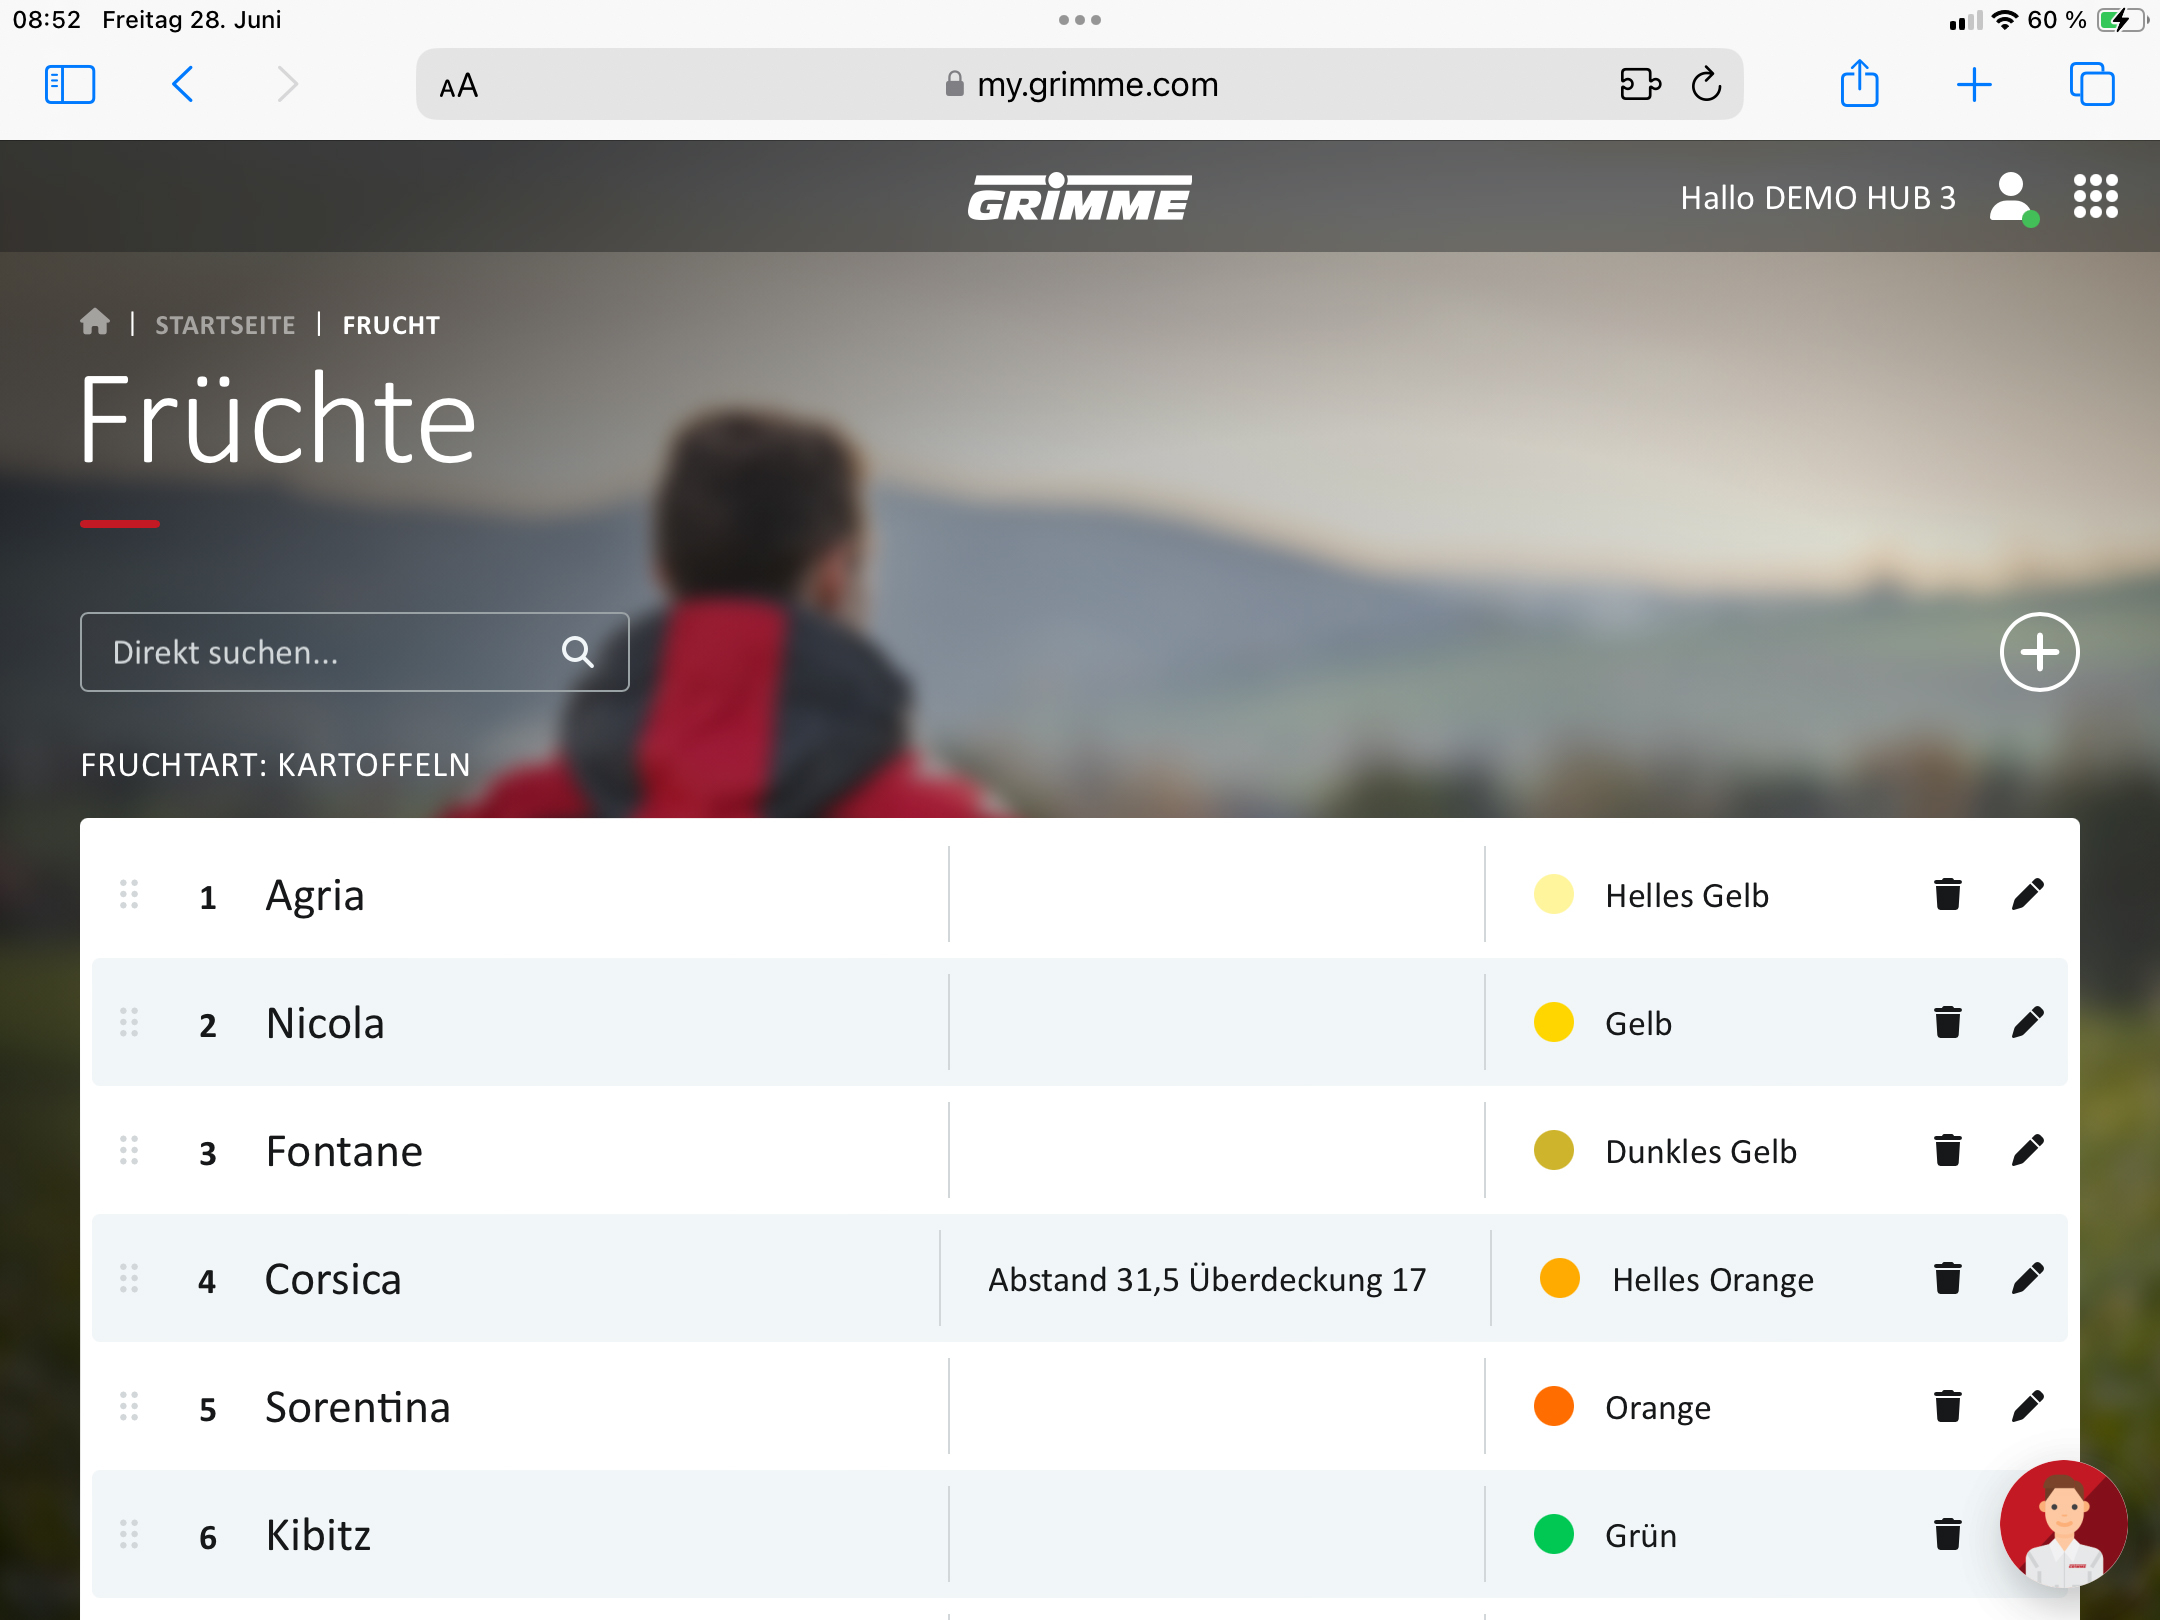Viewport: 2160px width, 1620px height.
Task: Delete the Fontane entry
Action: [x=1947, y=1150]
